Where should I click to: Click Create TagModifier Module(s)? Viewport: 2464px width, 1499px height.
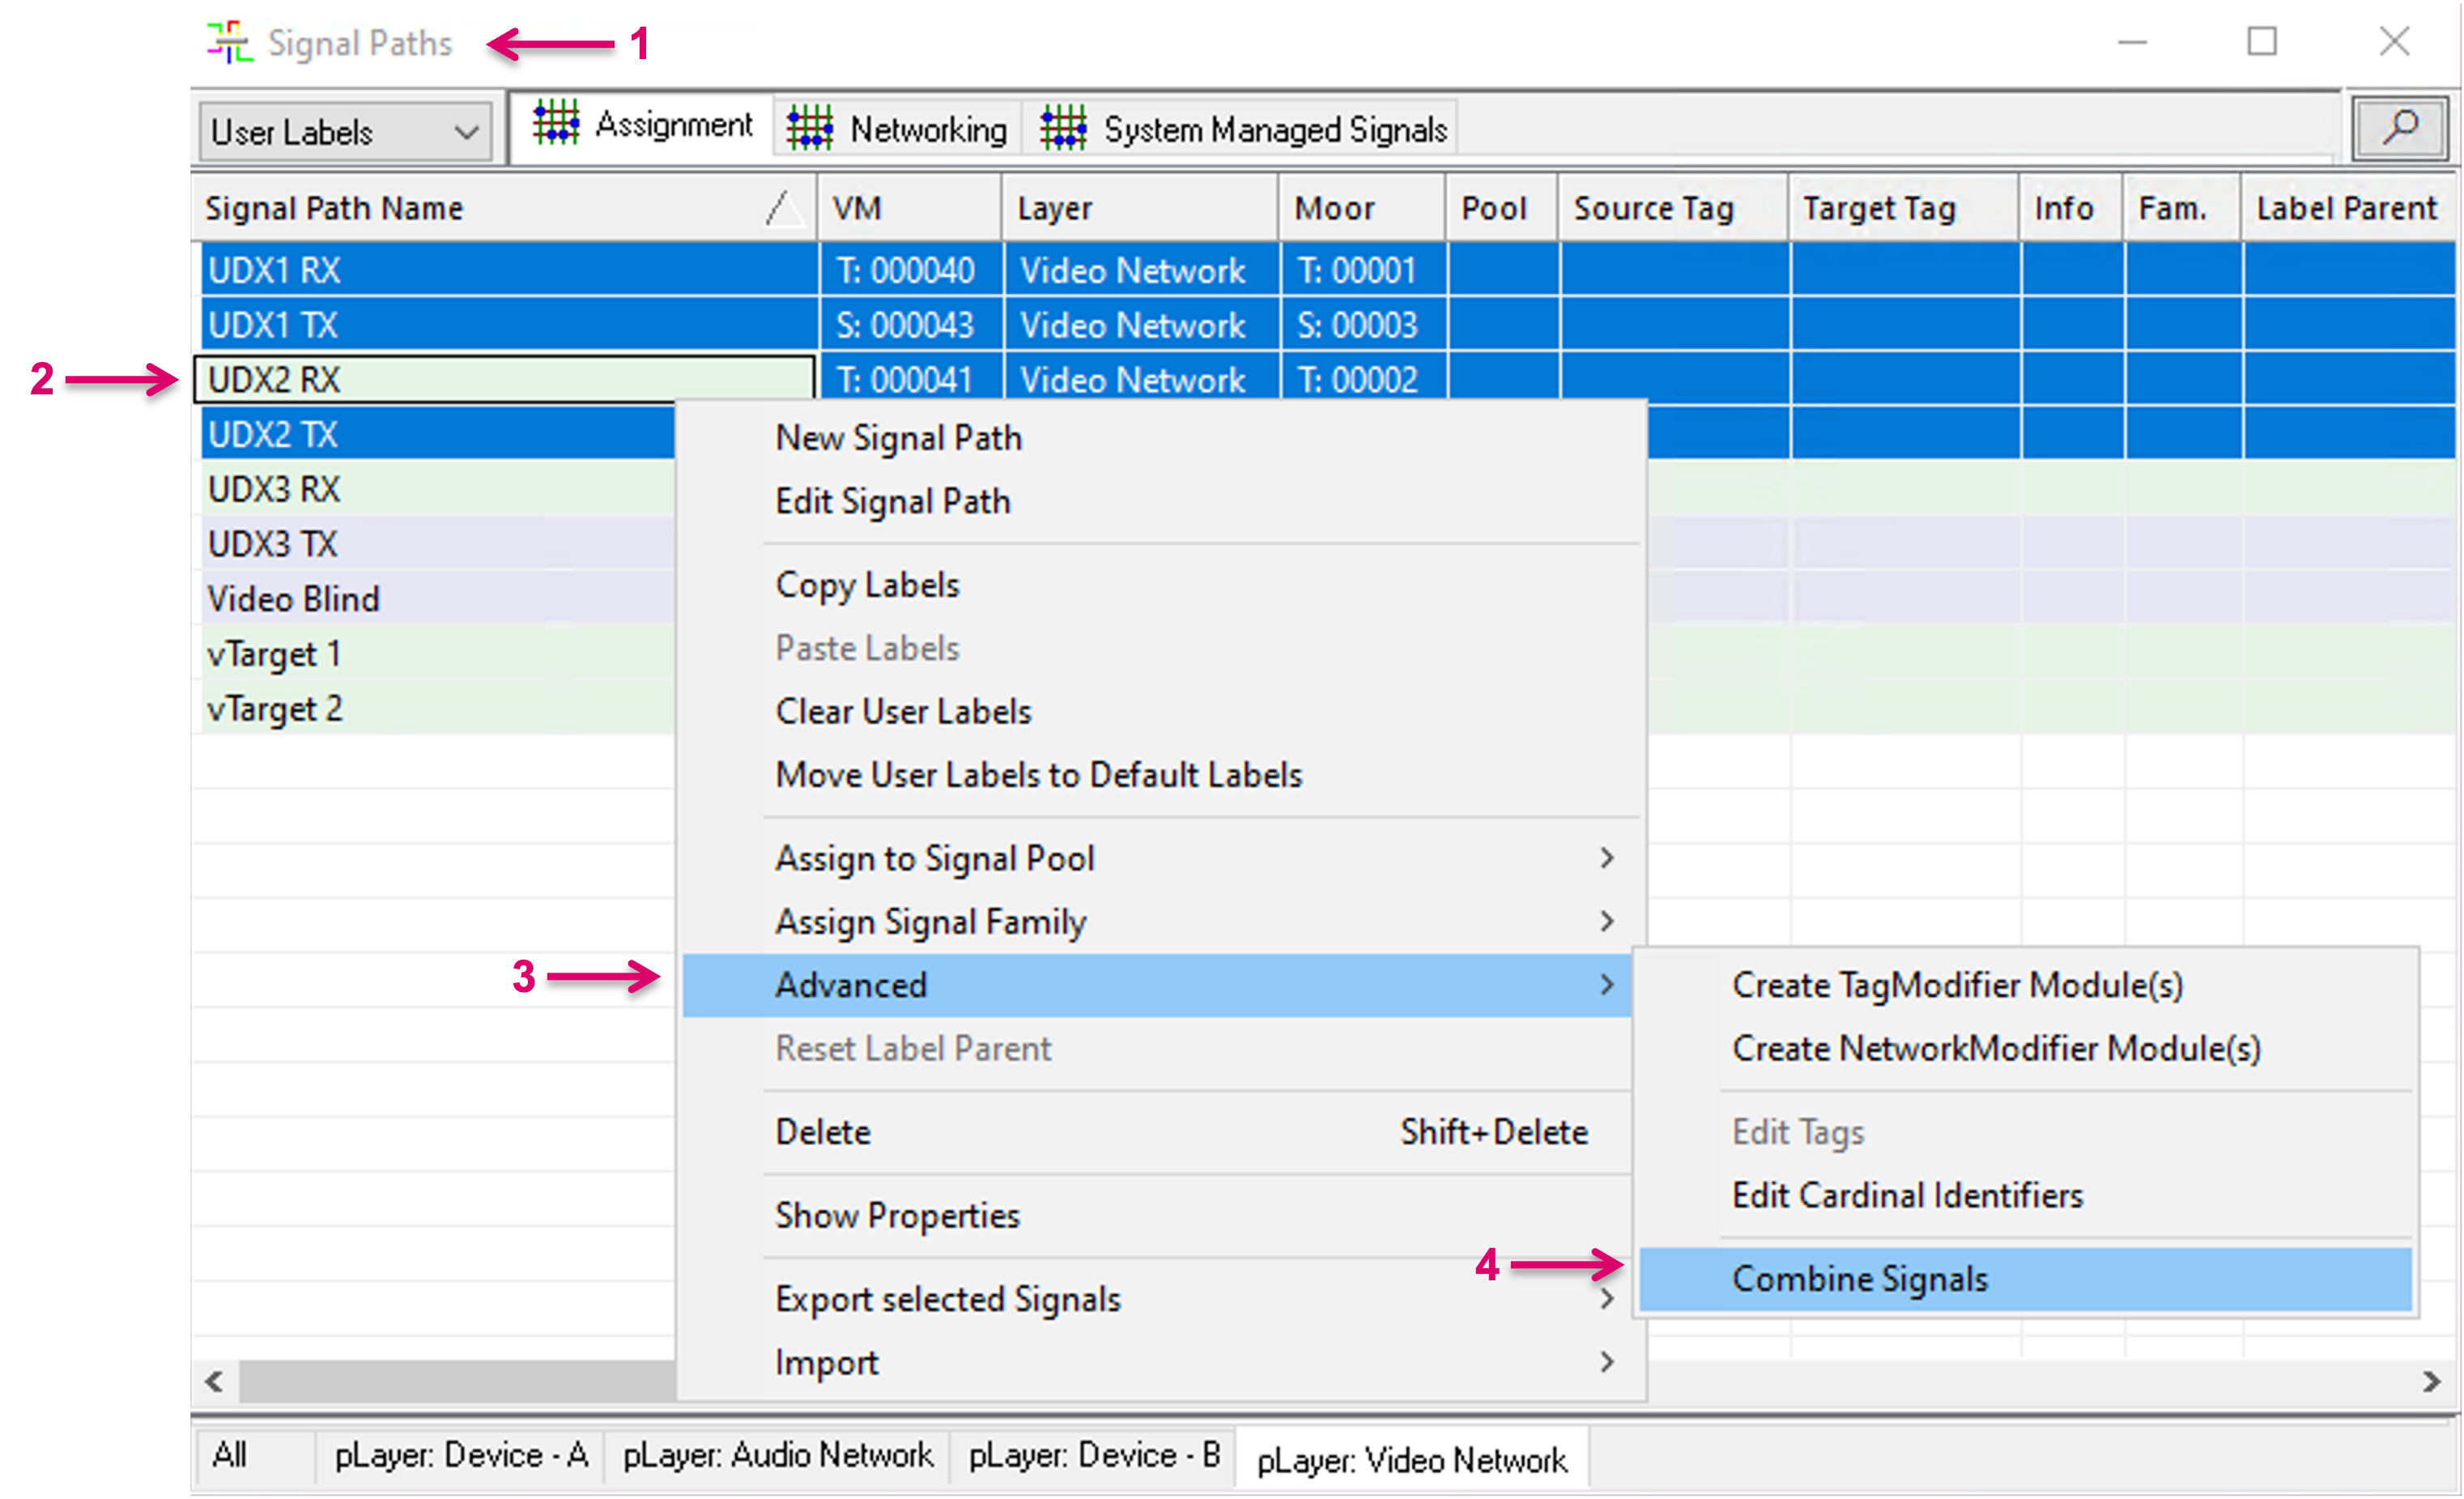[1956, 985]
